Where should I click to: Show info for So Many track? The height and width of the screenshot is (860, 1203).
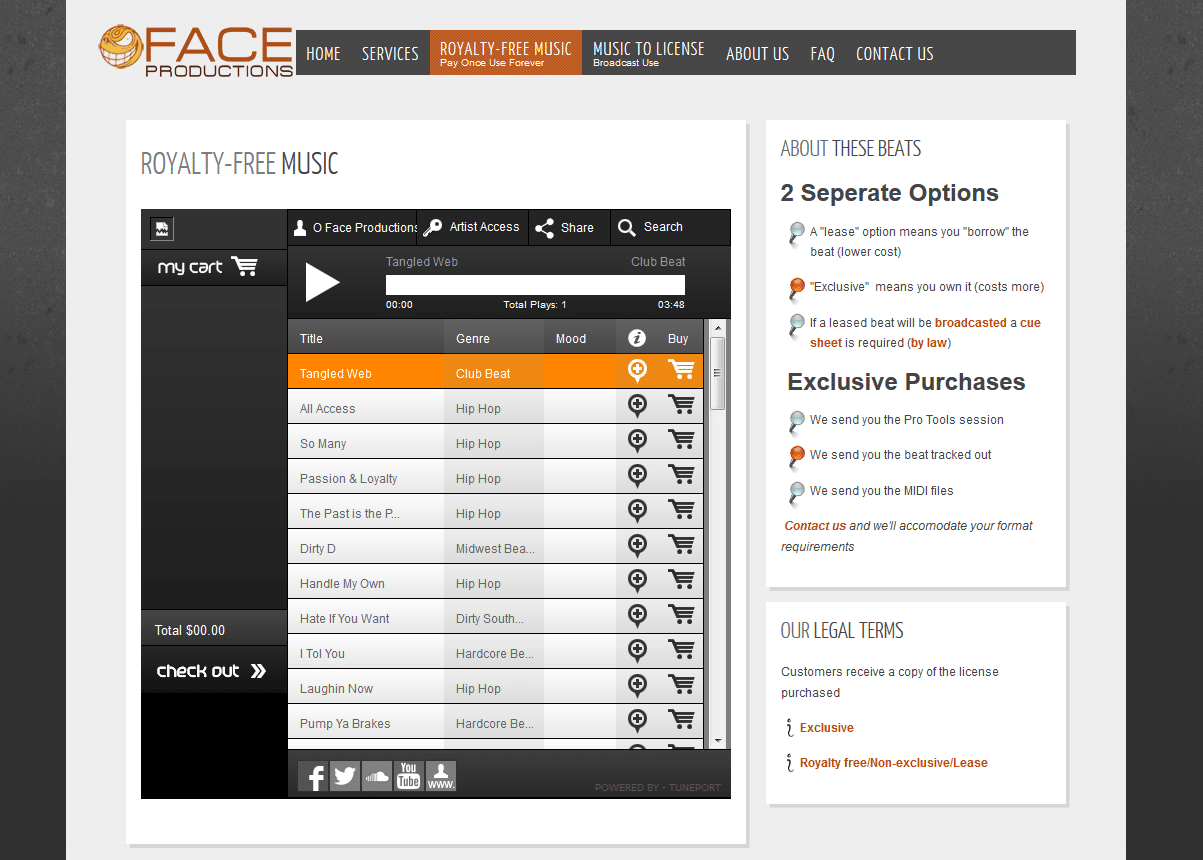[x=637, y=440]
